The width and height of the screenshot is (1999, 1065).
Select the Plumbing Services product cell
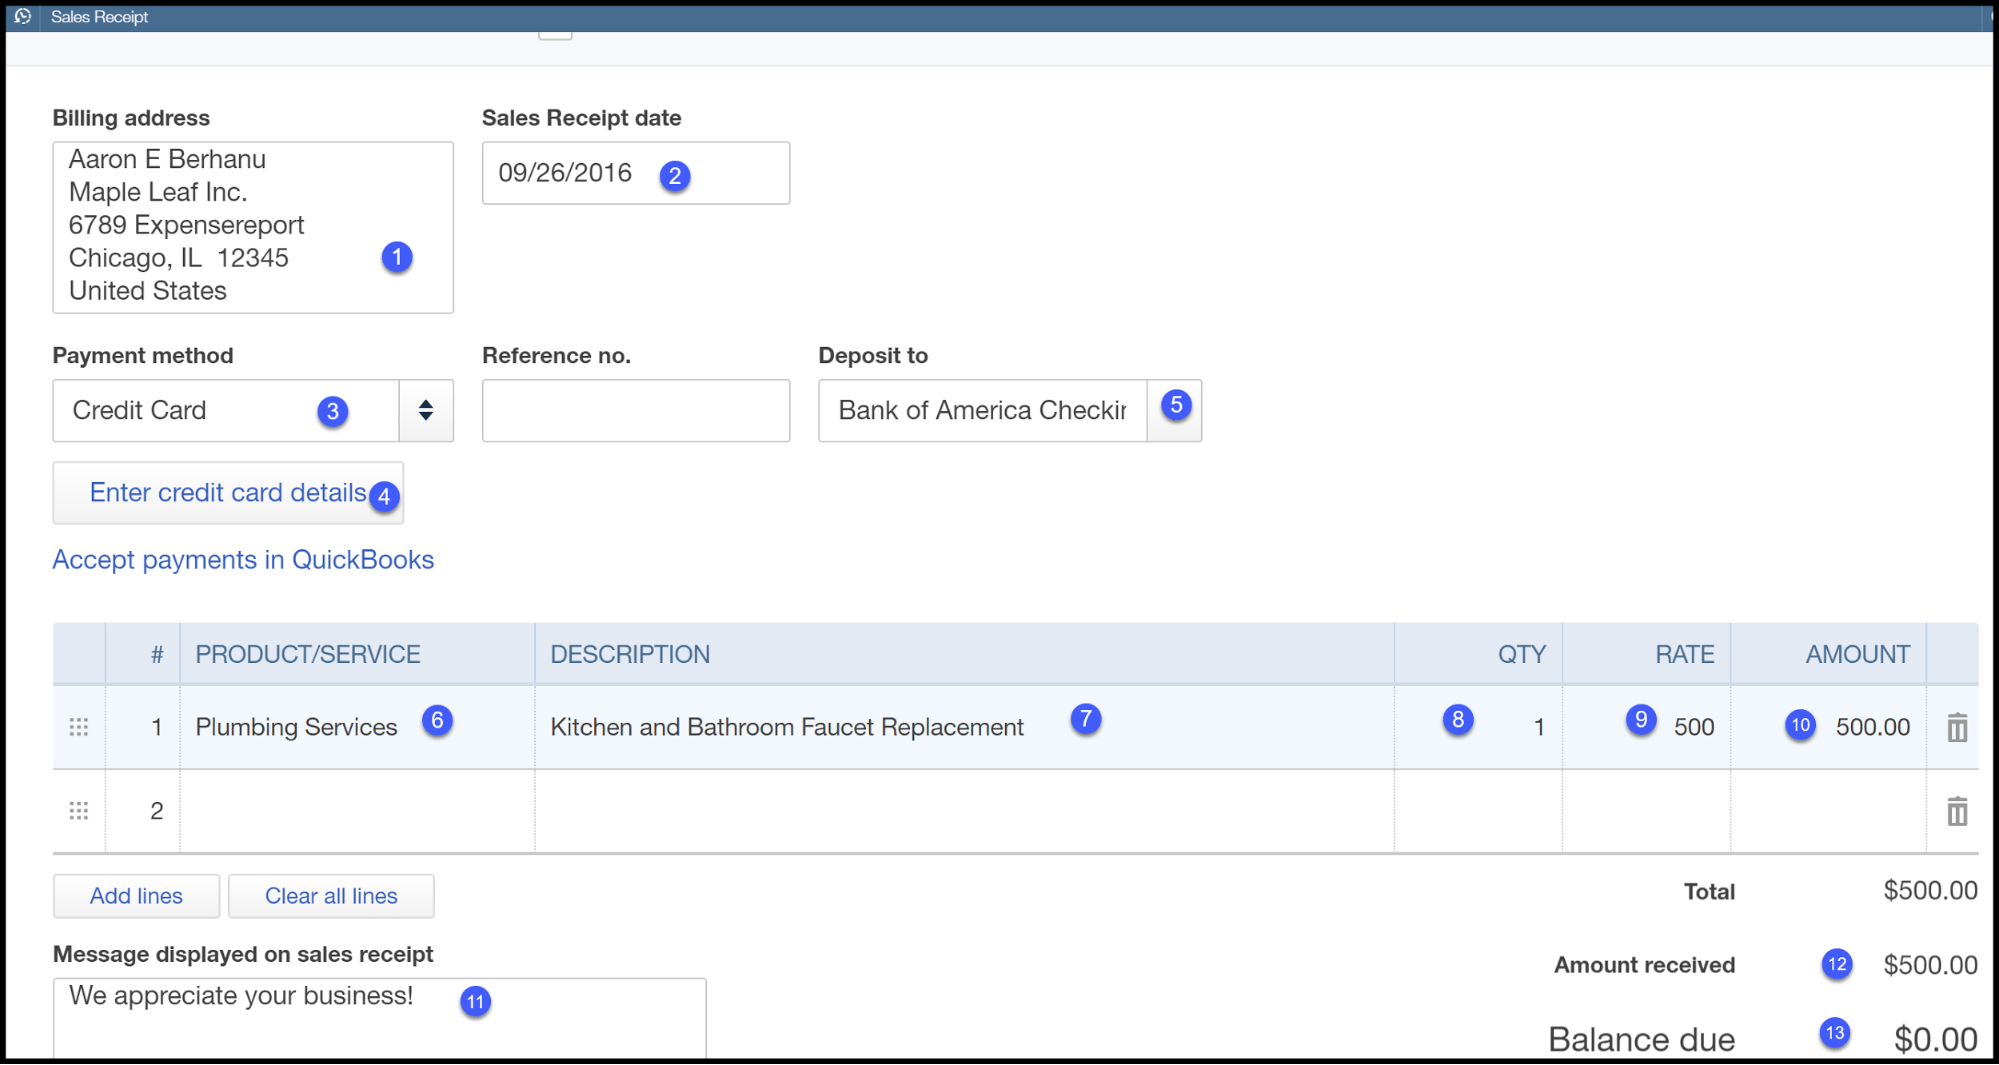pos(357,727)
